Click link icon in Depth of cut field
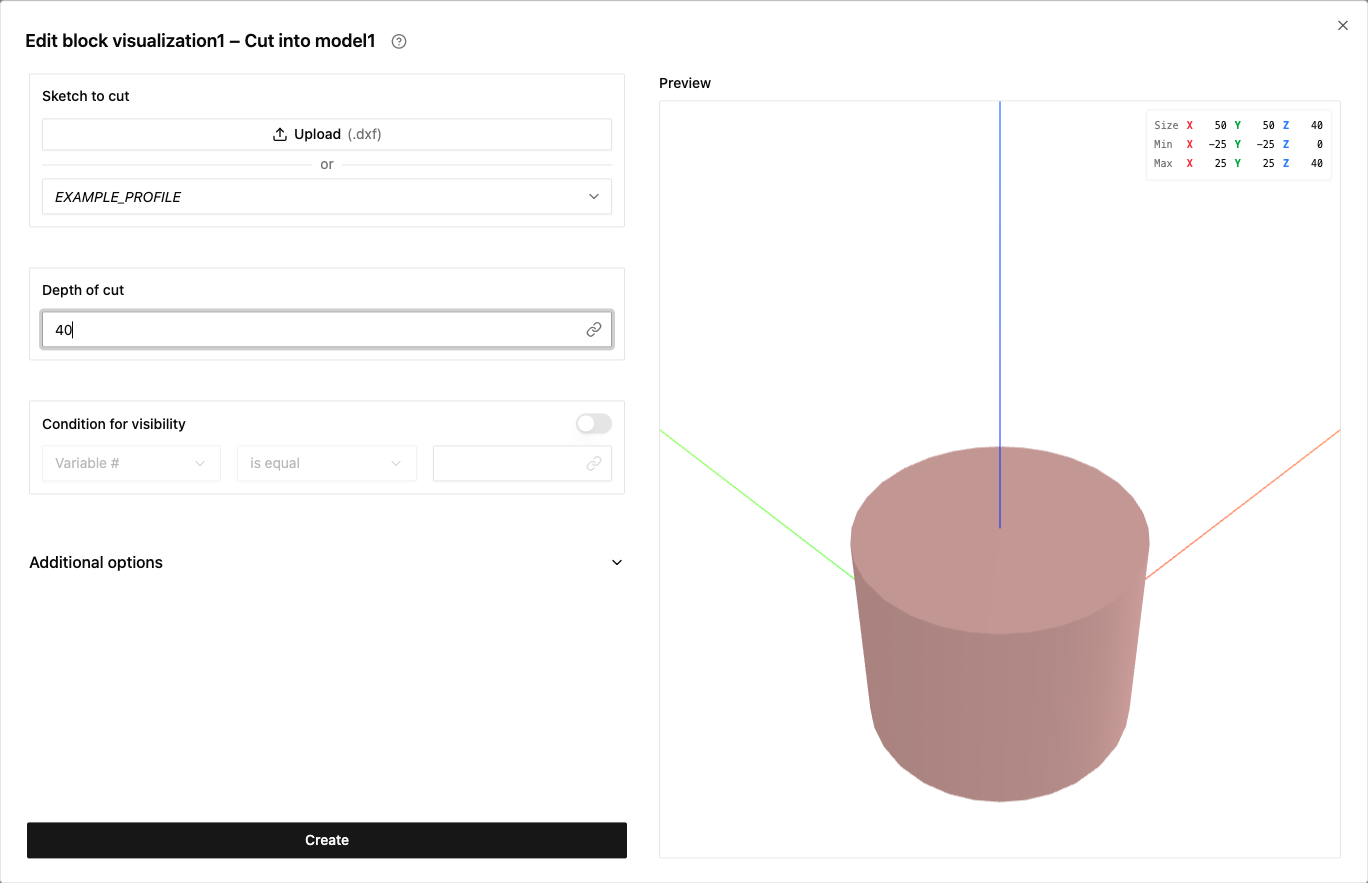 click(x=594, y=329)
